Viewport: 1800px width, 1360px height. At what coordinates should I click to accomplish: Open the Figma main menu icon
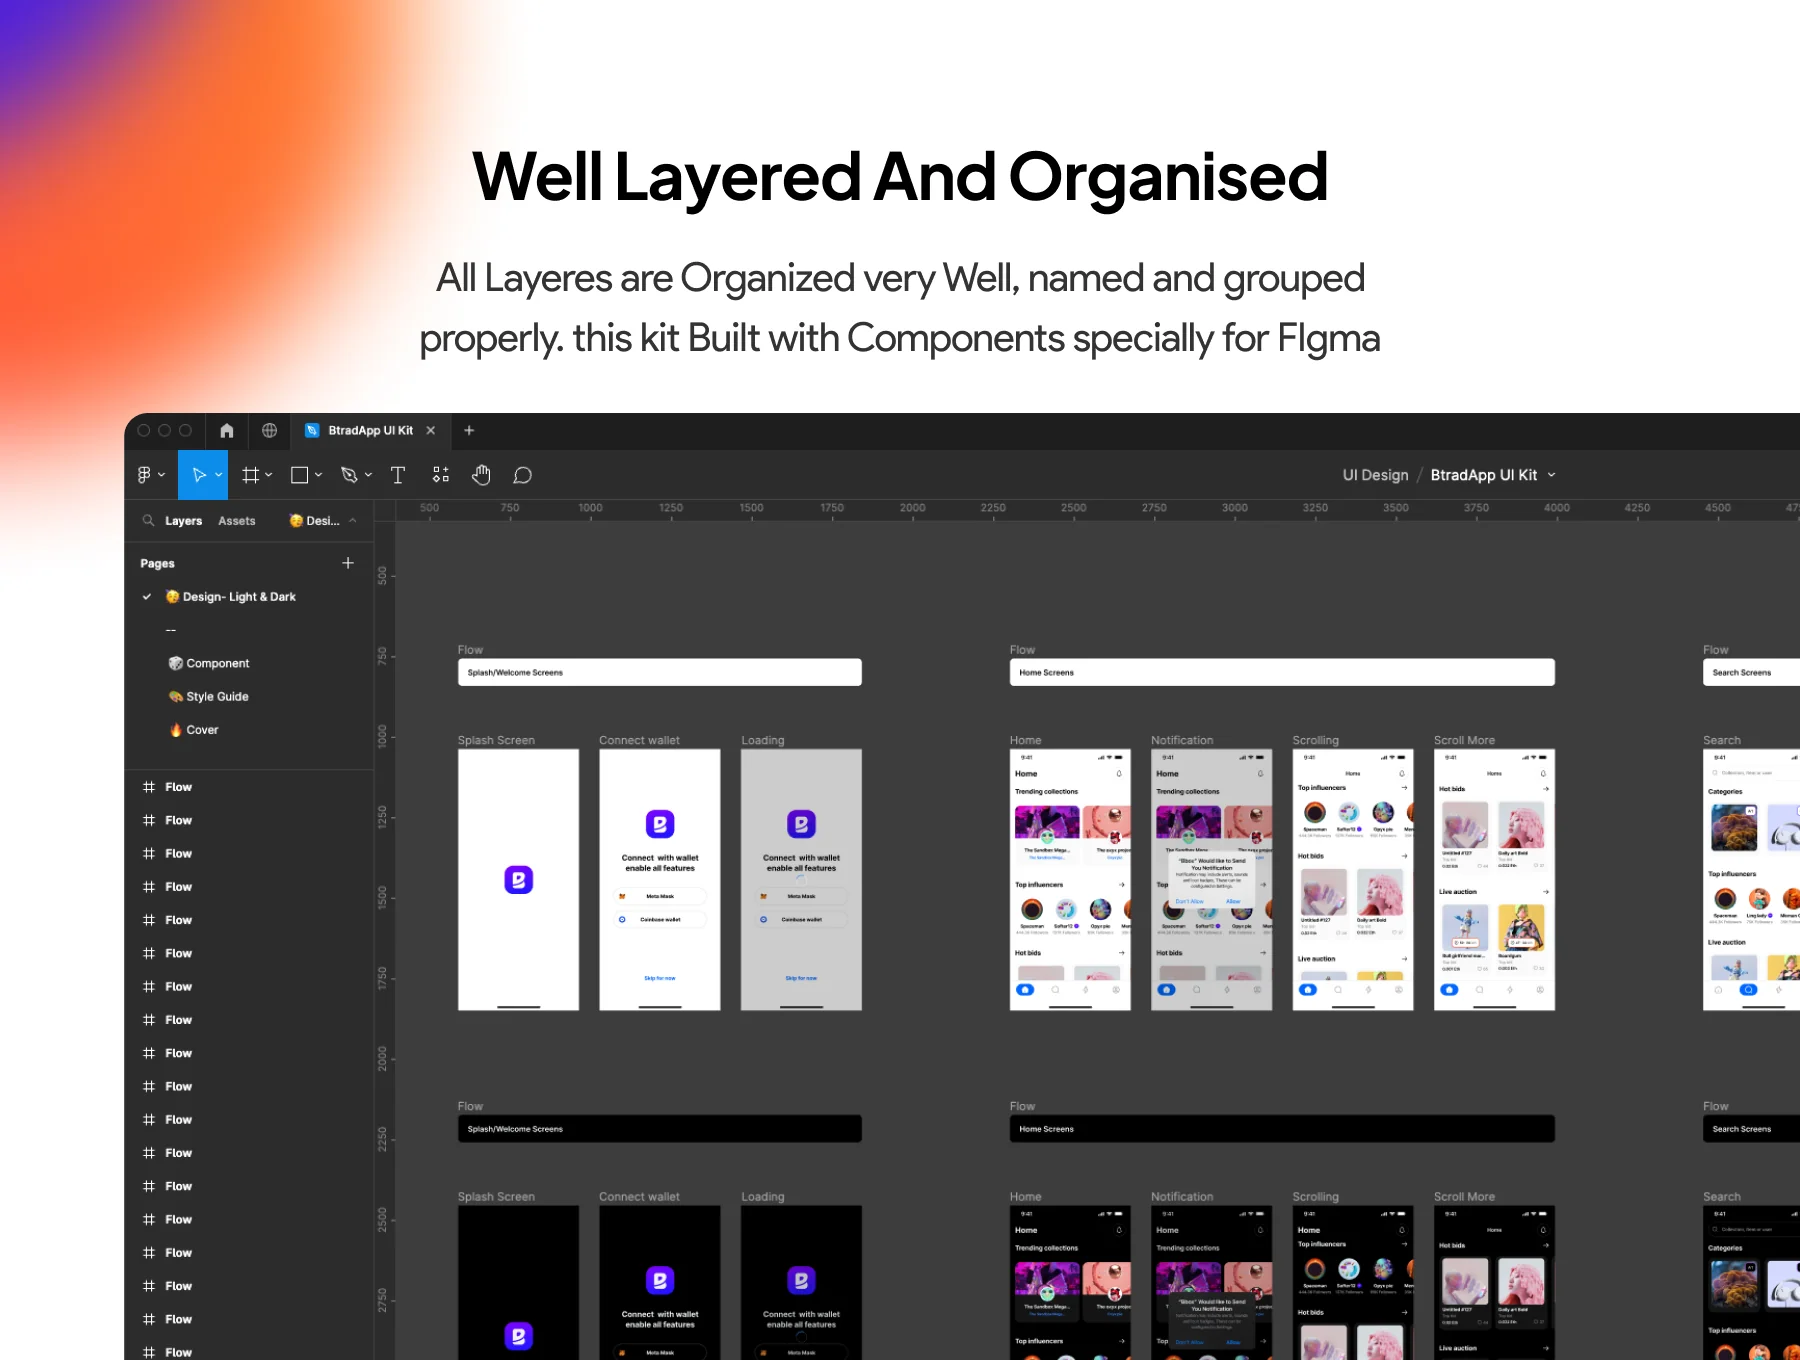point(144,475)
